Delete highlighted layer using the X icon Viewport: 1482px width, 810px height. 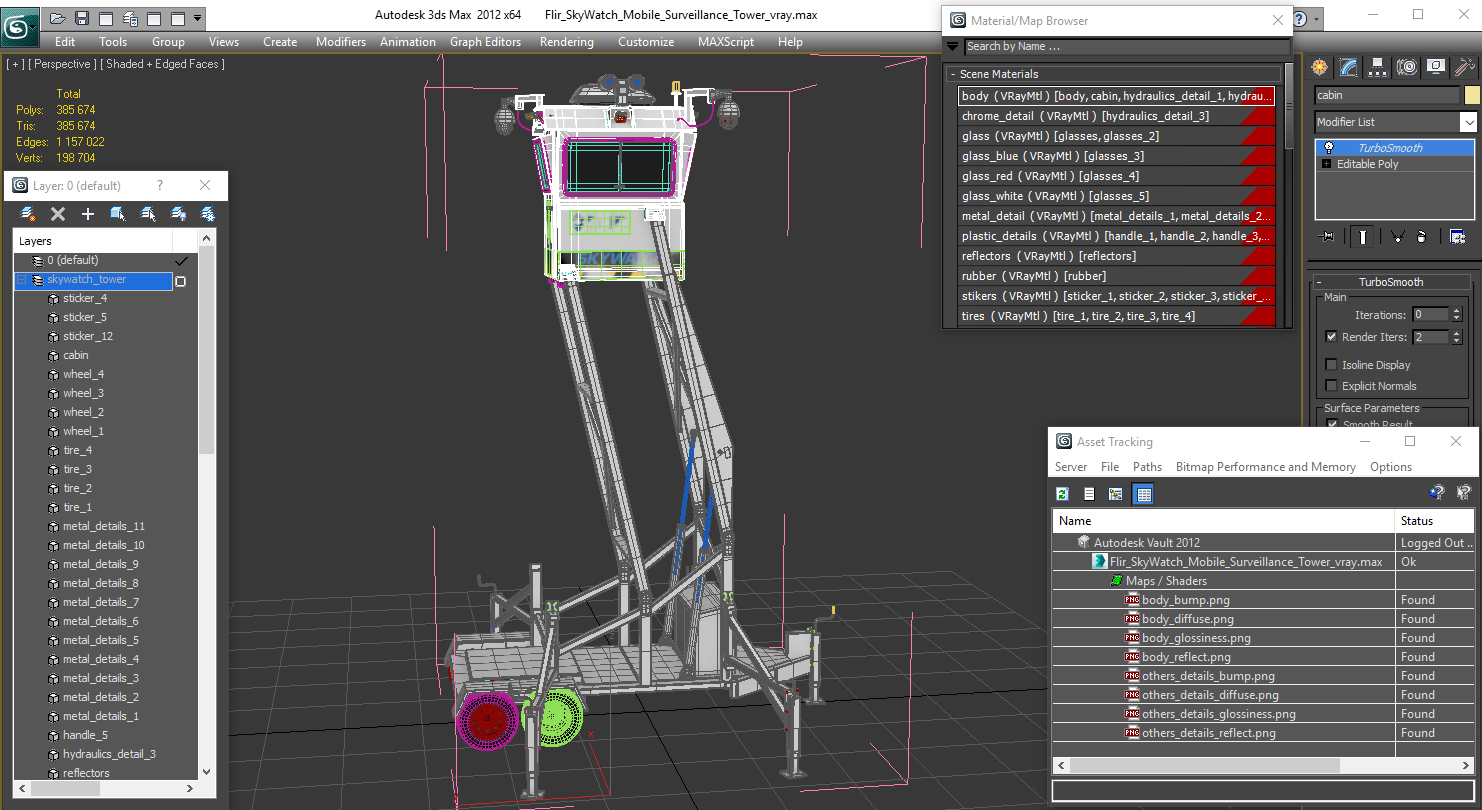(58, 213)
